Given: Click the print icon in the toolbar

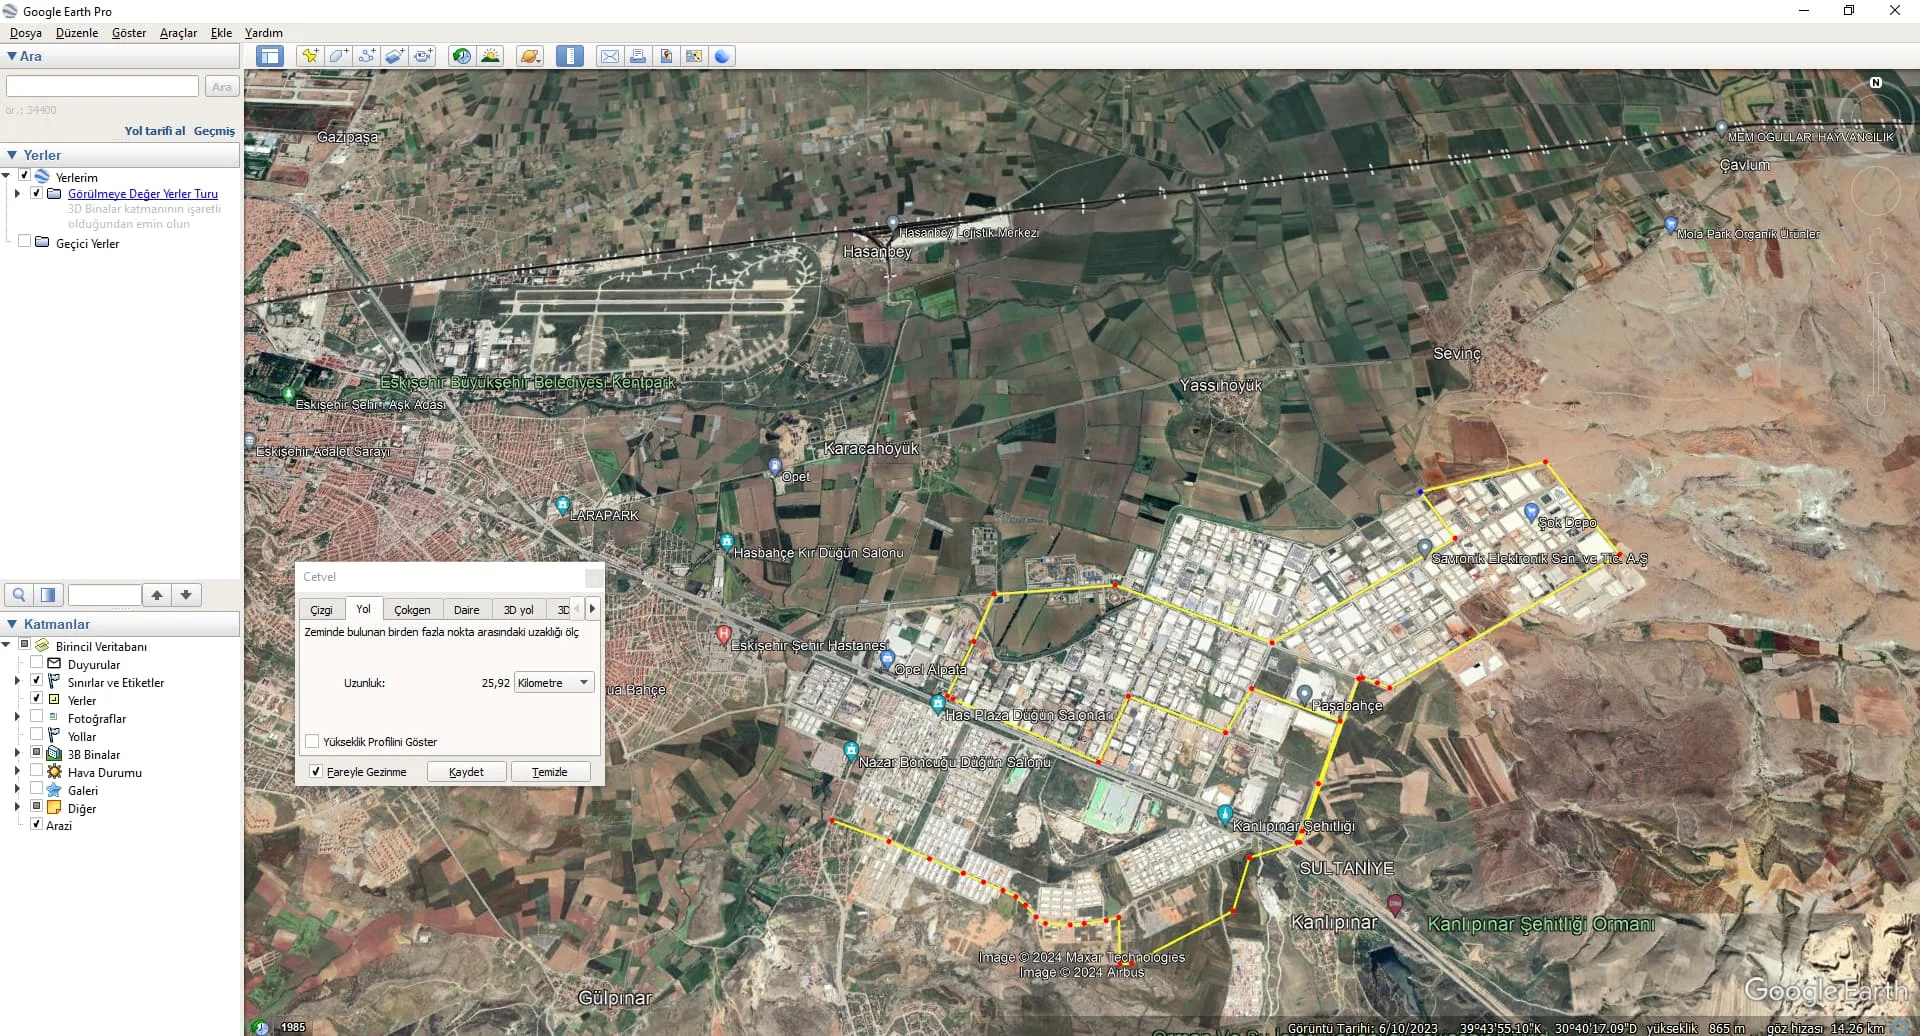Looking at the screenshot, I should point(637,56).
